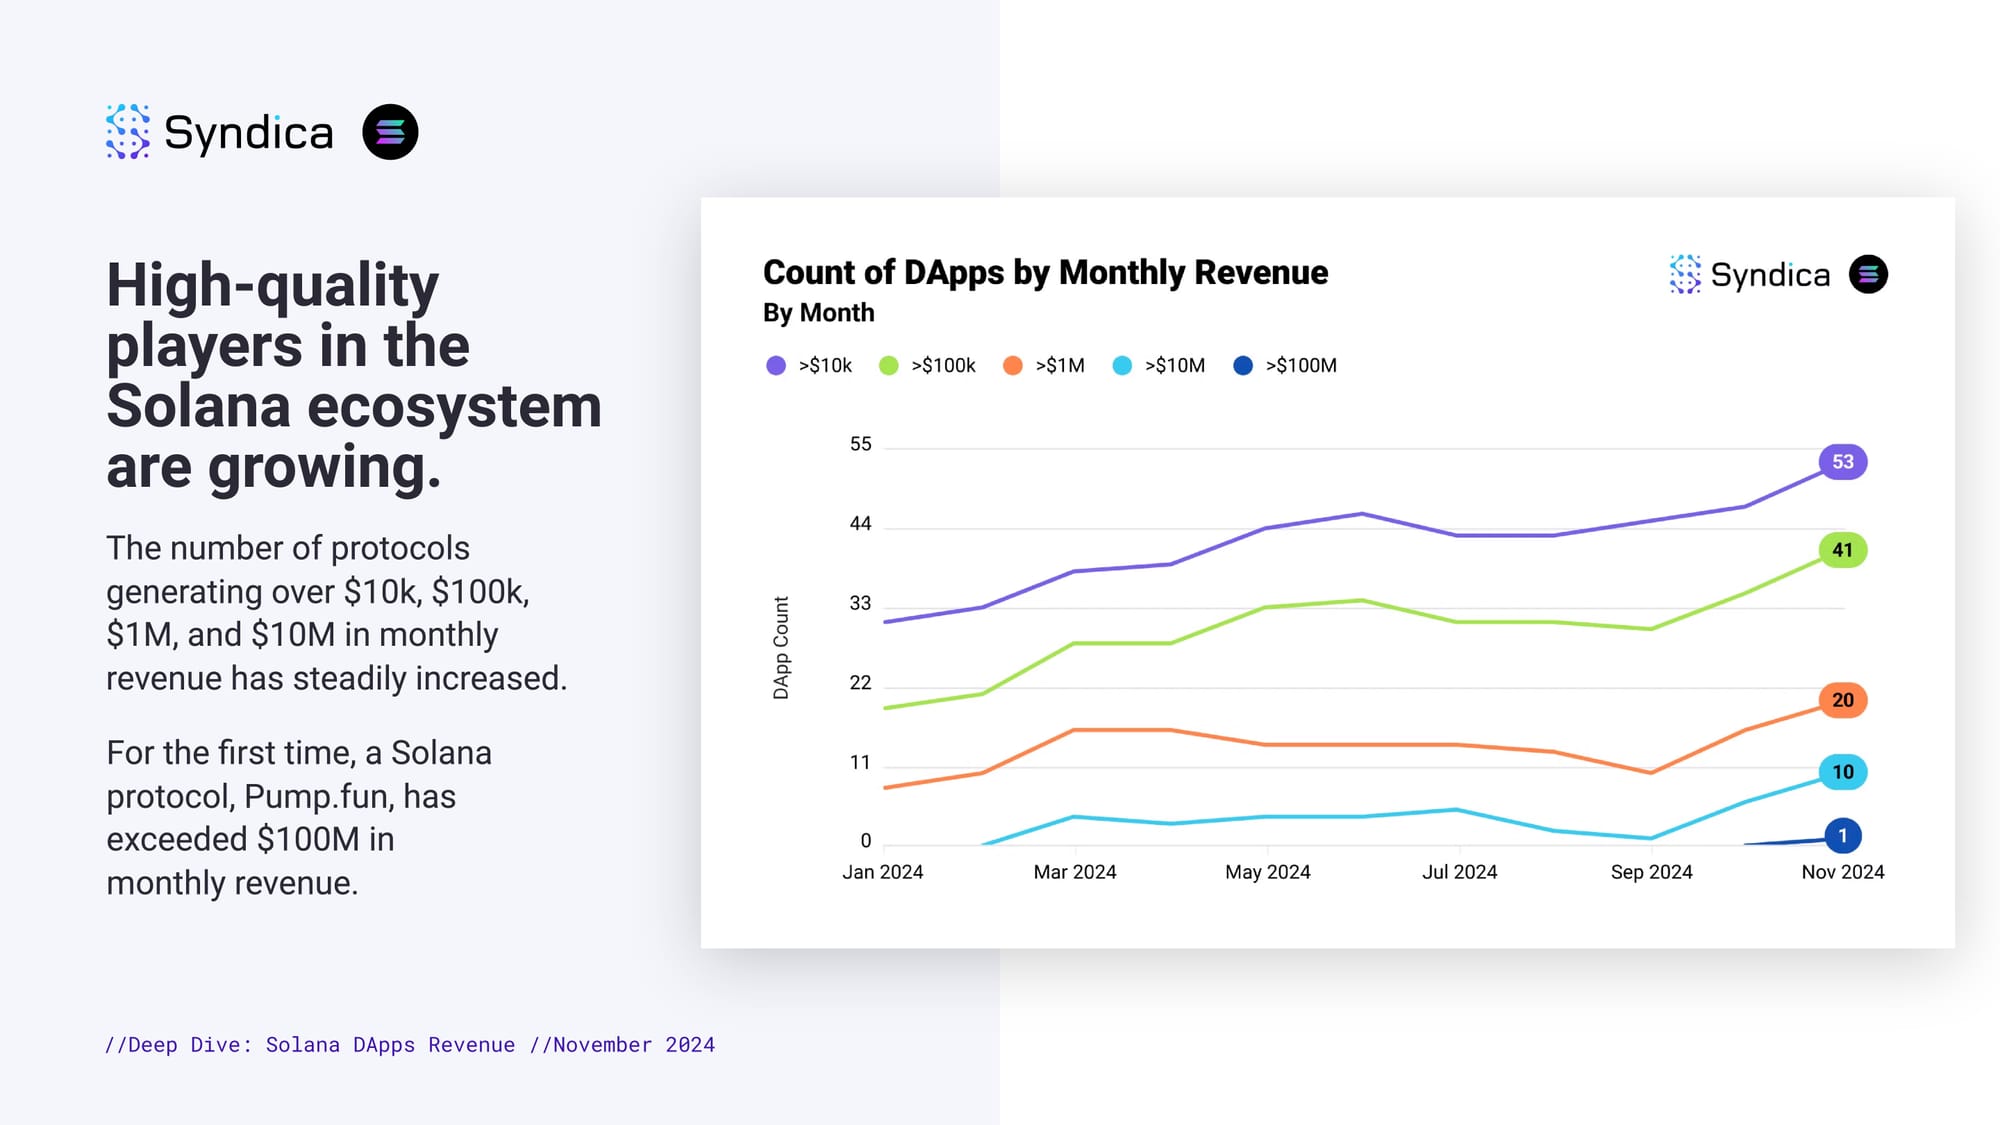Toggle the >$1M legend series
Screen dimensions: 2000x1125
(1044, 366)
